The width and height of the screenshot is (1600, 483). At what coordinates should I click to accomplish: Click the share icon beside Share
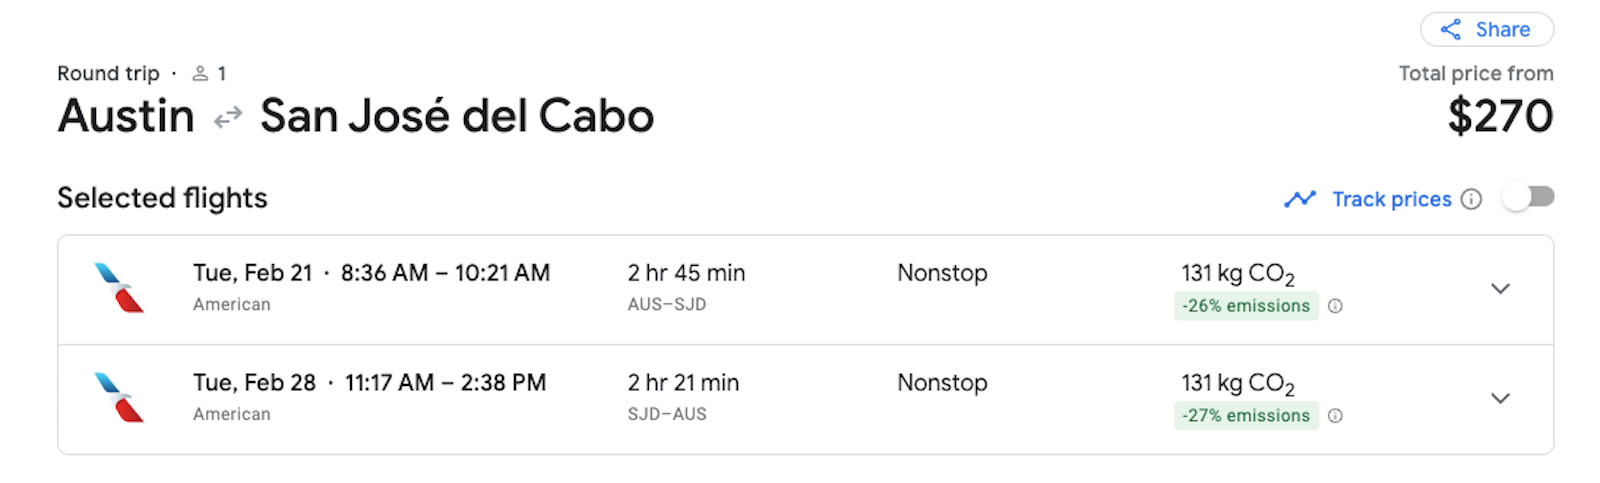click(1450, 29)
